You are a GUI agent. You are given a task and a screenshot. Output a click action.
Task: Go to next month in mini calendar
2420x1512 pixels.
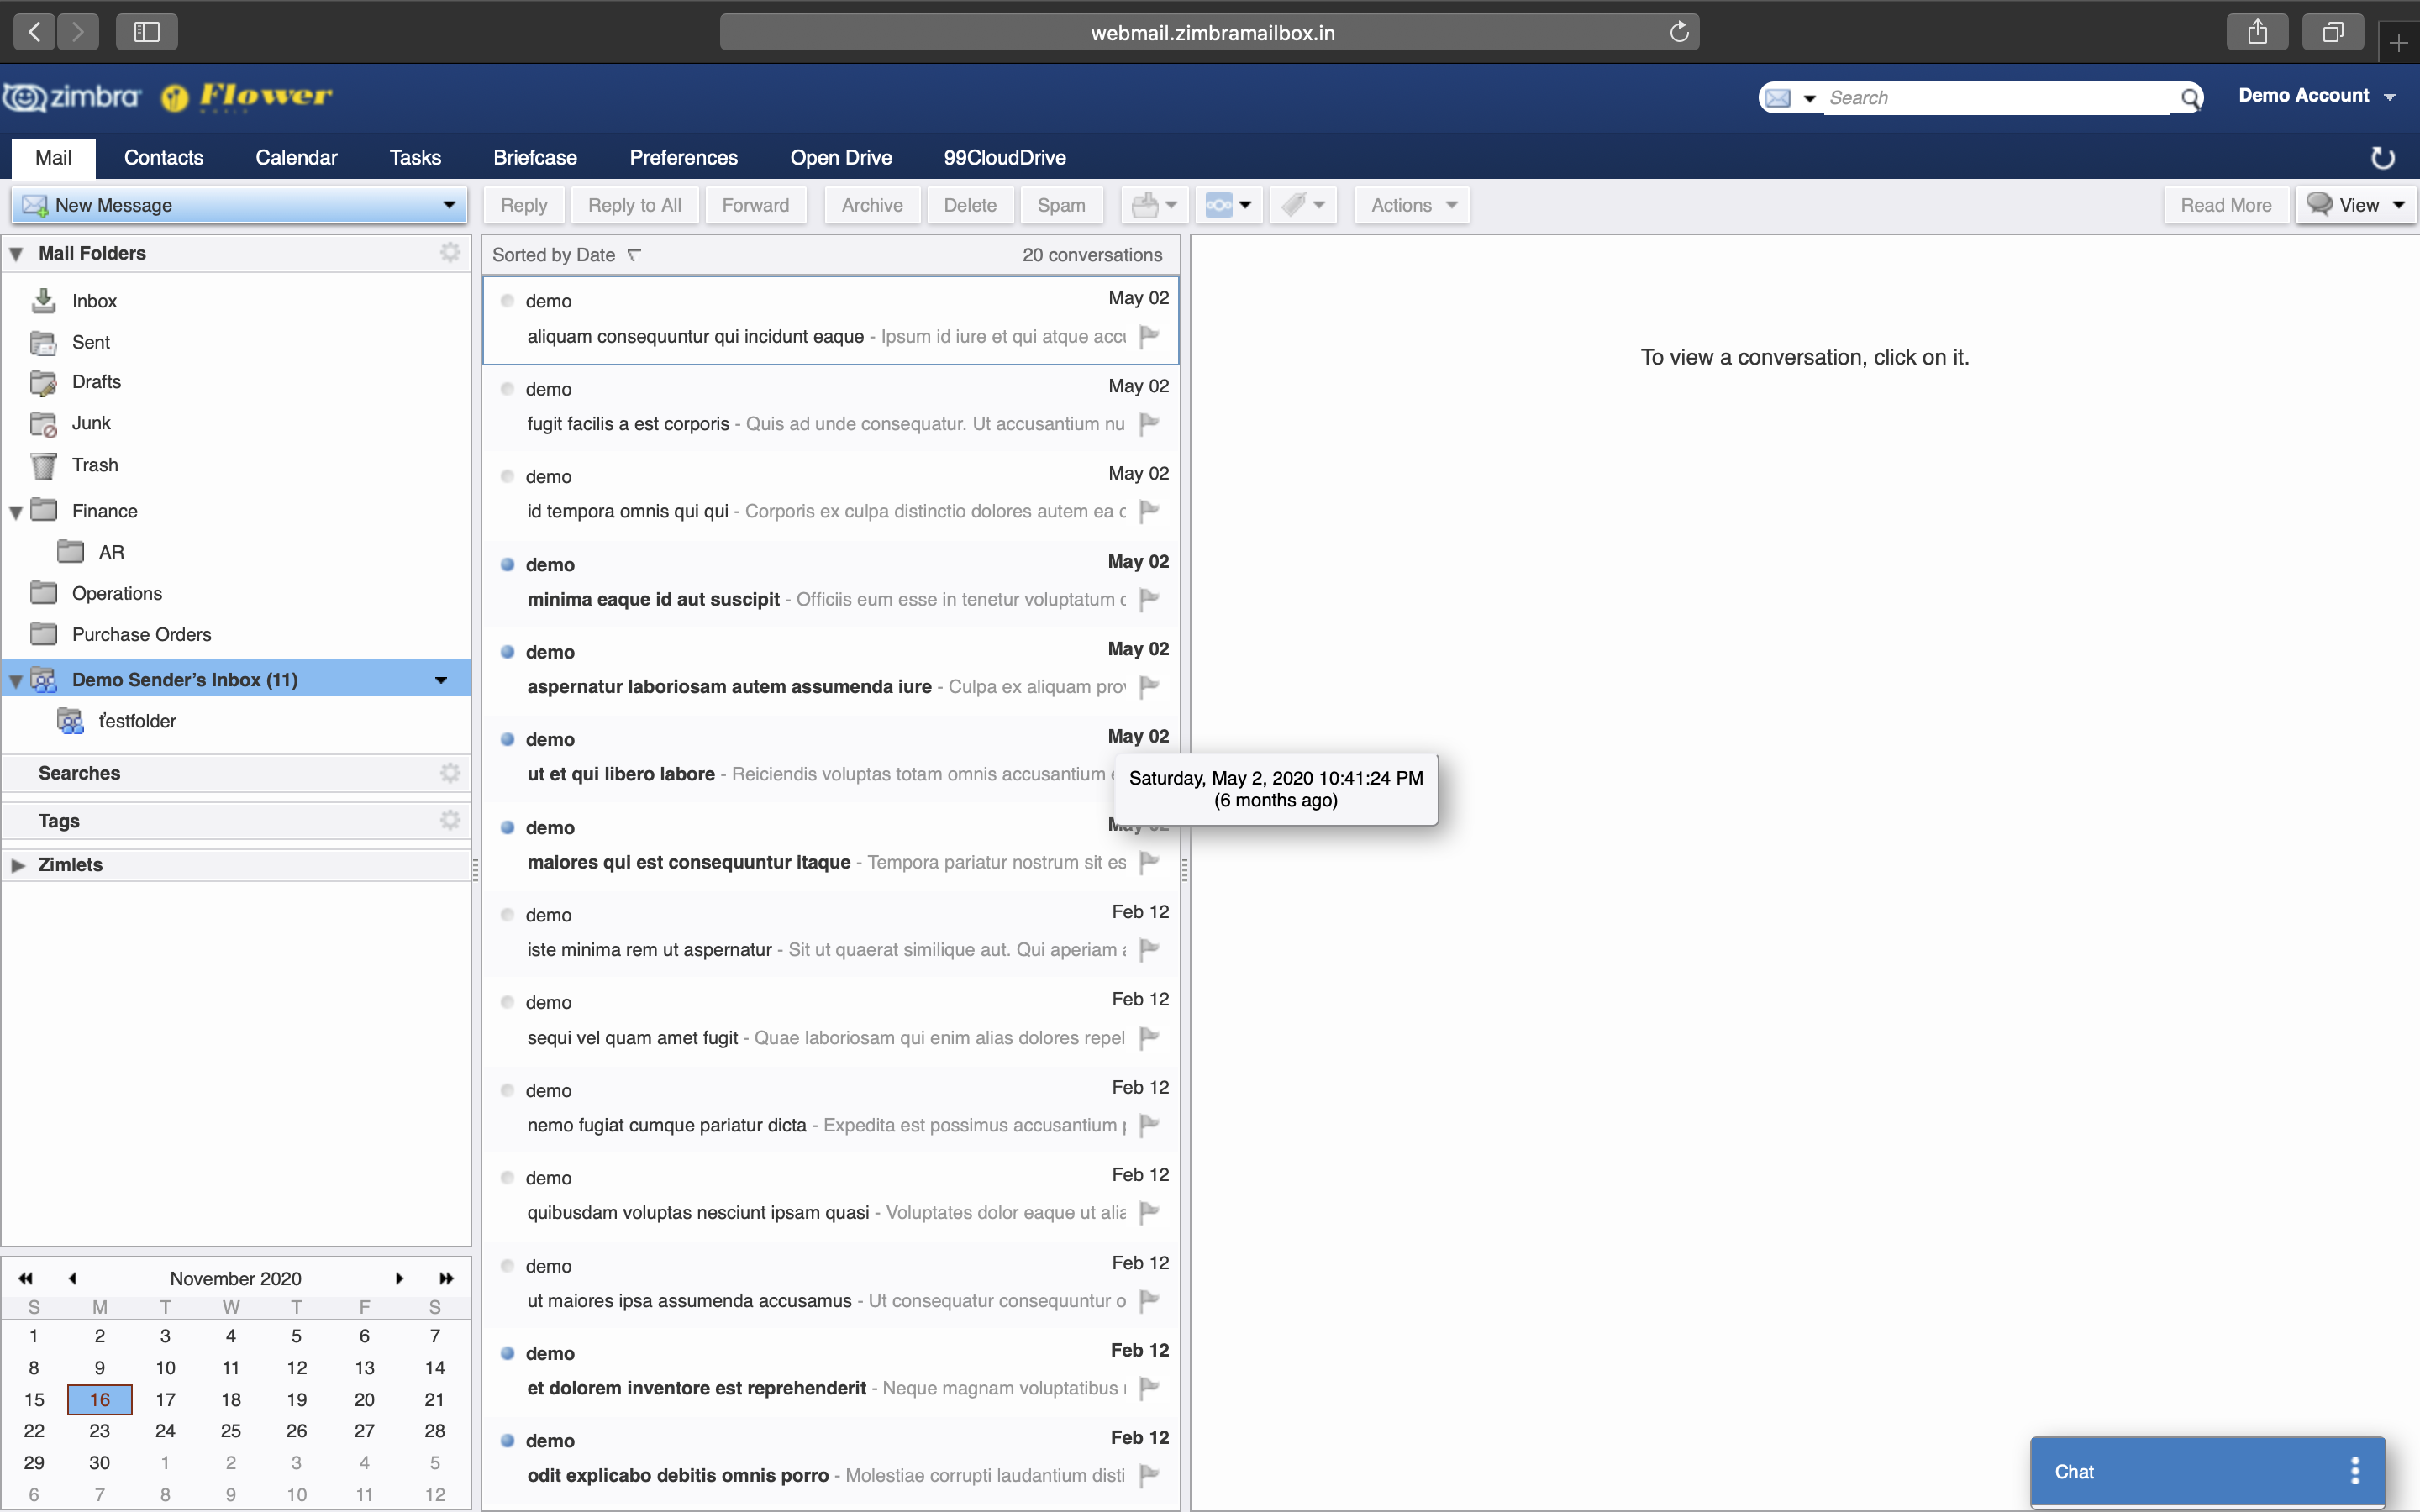(x=399, y=1278)
